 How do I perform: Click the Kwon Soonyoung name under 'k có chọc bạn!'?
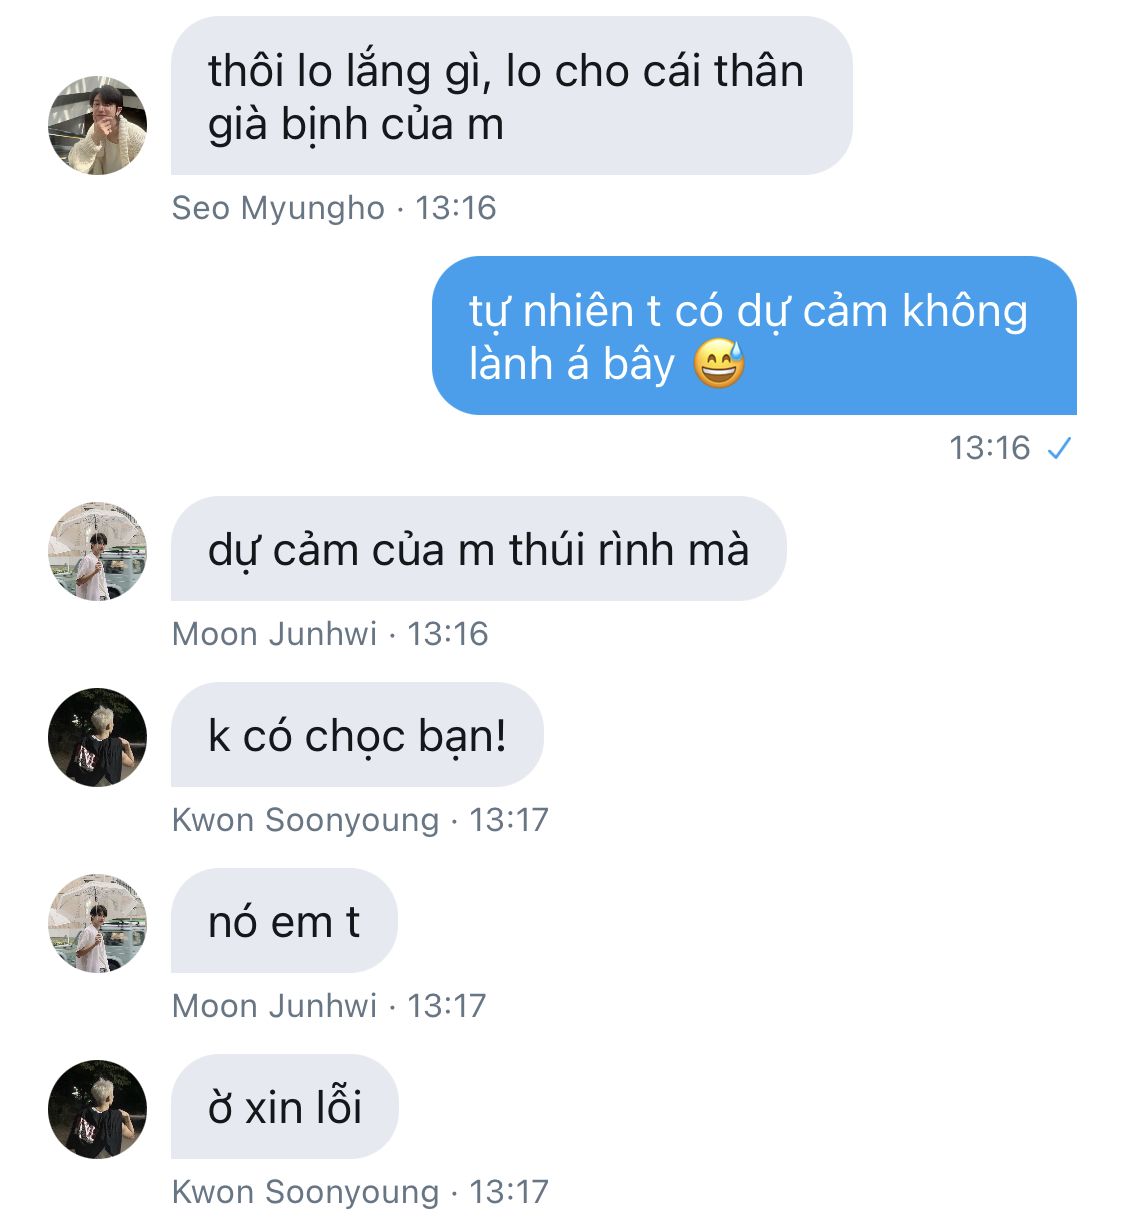click(x=306, y=820)
